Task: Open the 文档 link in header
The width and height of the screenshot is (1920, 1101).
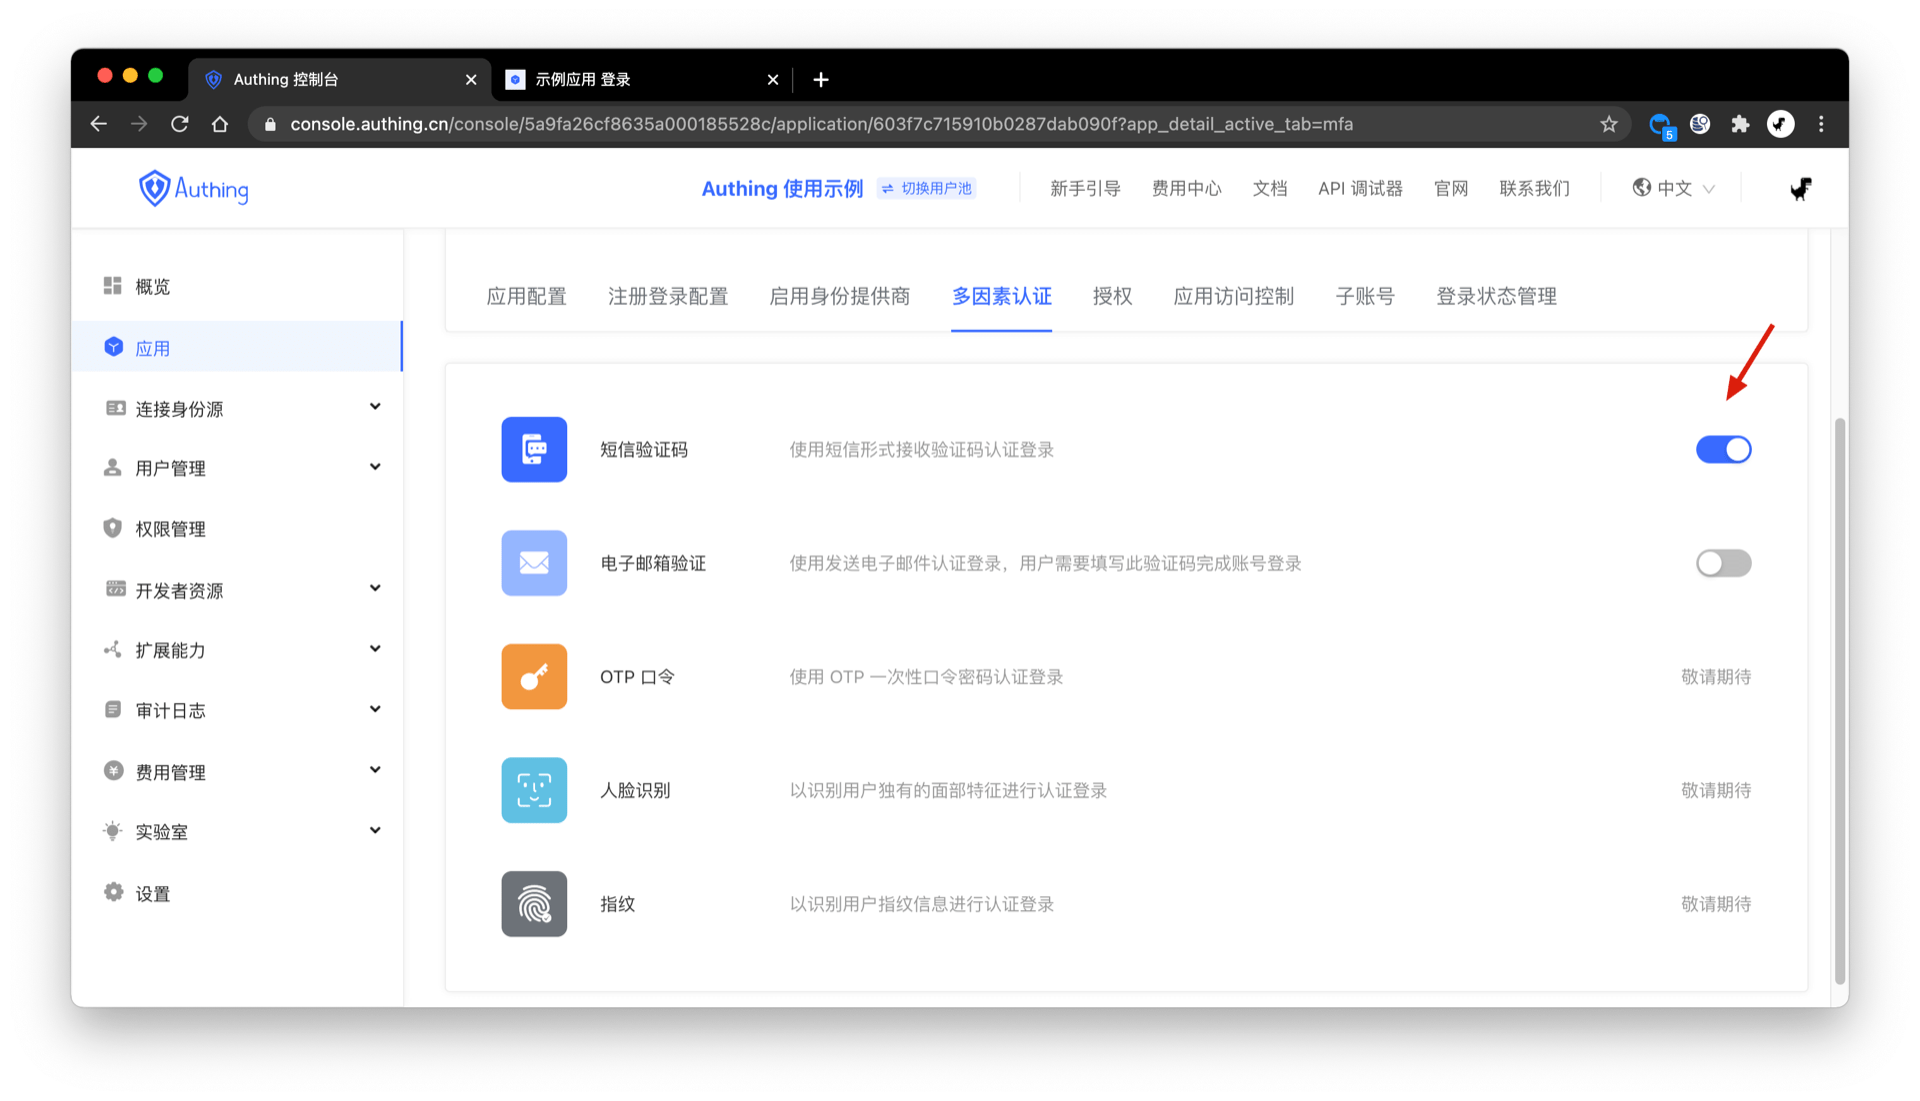Action: pos(1269,188)
